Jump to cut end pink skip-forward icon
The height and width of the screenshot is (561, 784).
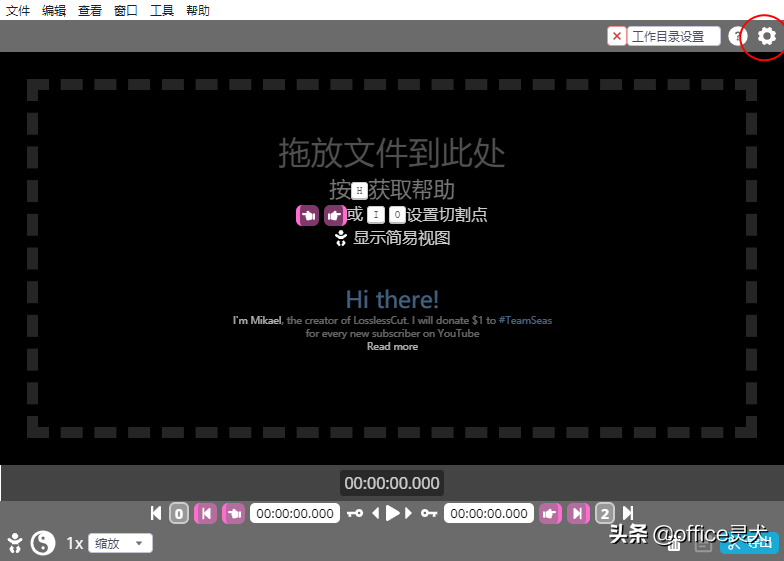(x=578, y=514)
